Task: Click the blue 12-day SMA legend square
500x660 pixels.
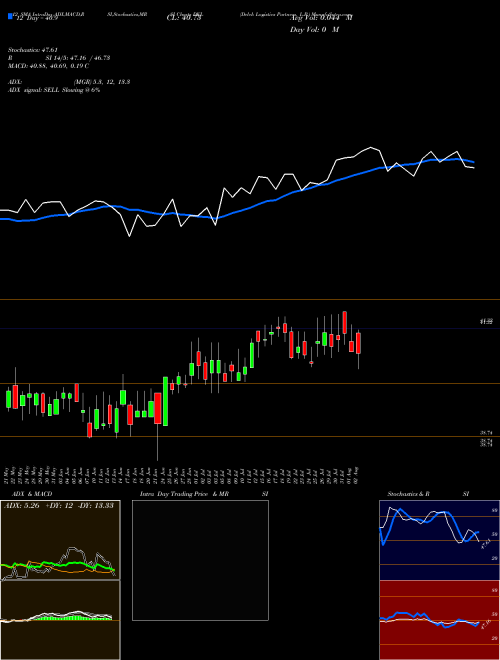Action: 10,16
